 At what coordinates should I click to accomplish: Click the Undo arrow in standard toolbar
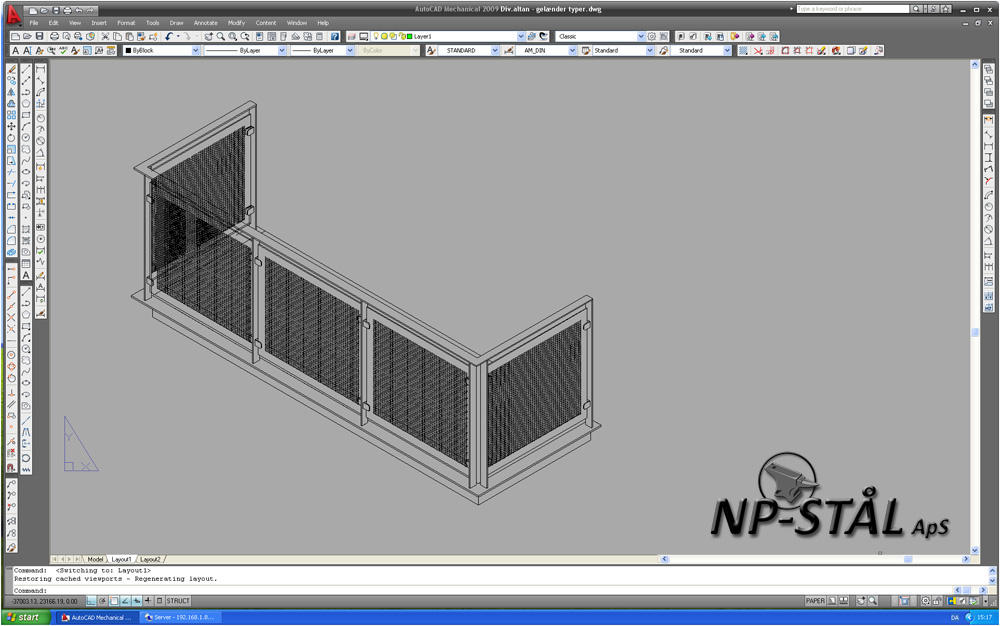point(168,36)
